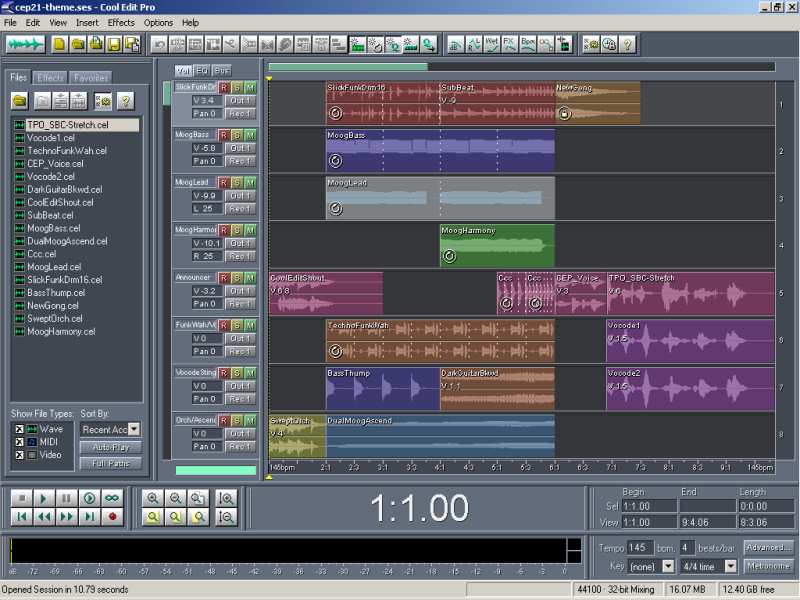Click the zoom in horizontally icon
Screen dimensions: 800x600
[x=153, y=497]
